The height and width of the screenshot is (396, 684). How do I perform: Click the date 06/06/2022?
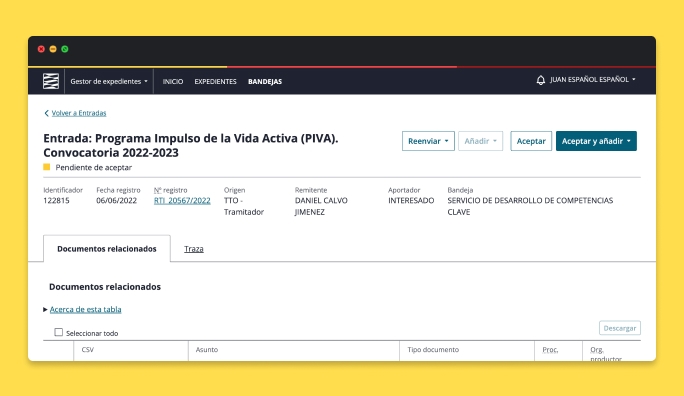pos(116,201)
